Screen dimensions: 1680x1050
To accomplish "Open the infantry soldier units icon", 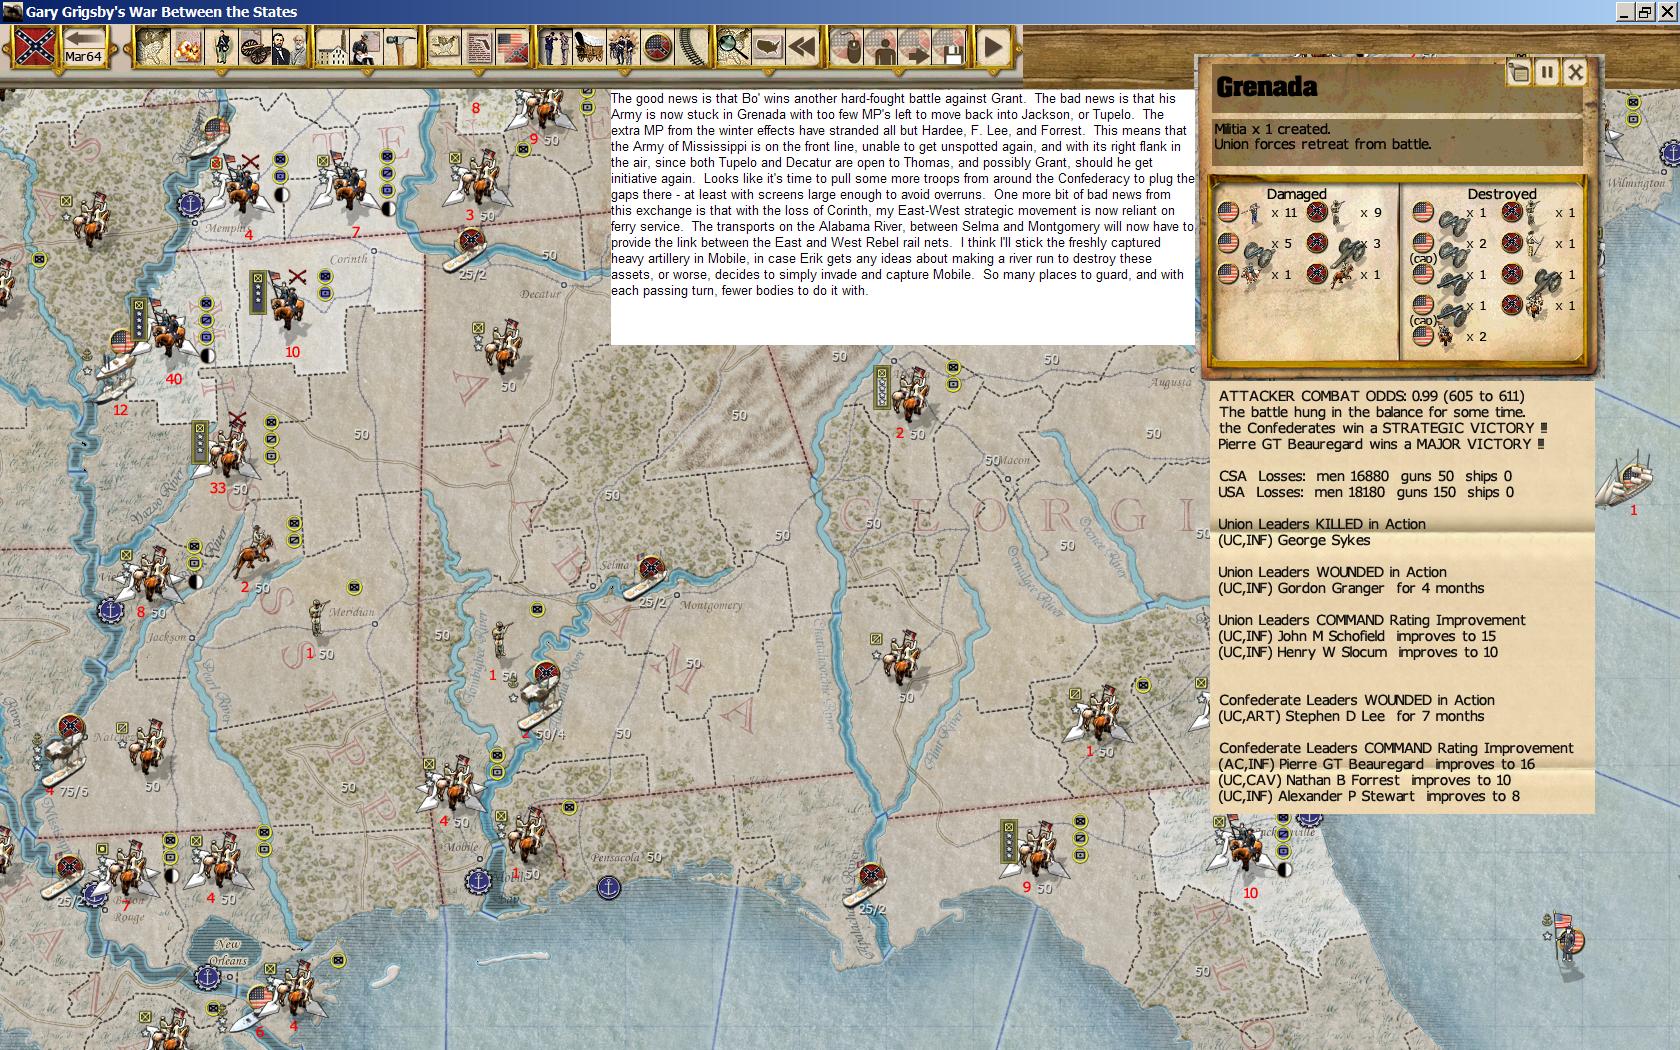I will 222,47.
